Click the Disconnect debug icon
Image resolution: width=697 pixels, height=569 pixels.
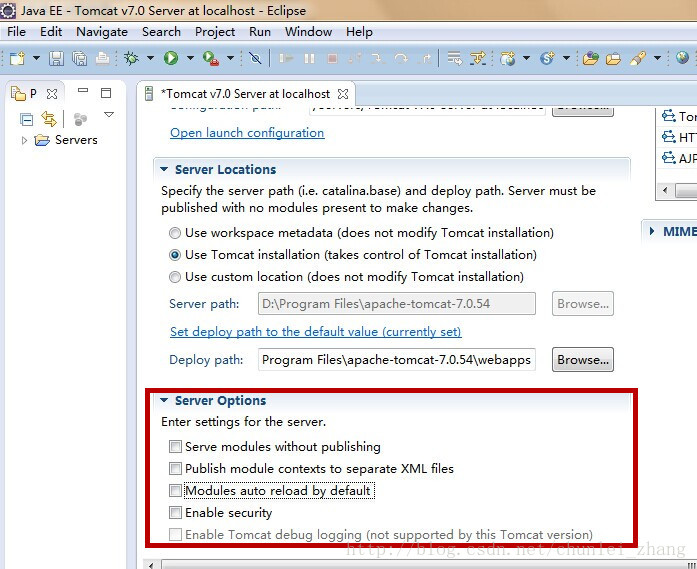[x=355, y=58]
